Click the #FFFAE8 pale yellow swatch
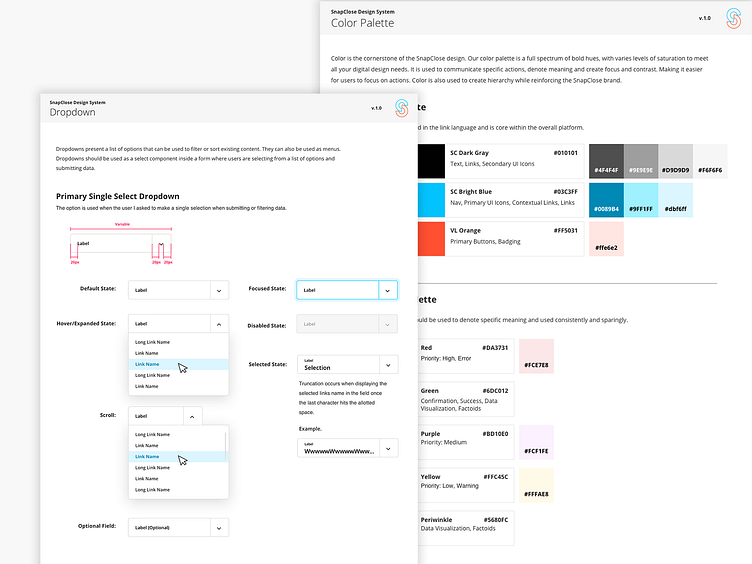 (x=536, y=485)
